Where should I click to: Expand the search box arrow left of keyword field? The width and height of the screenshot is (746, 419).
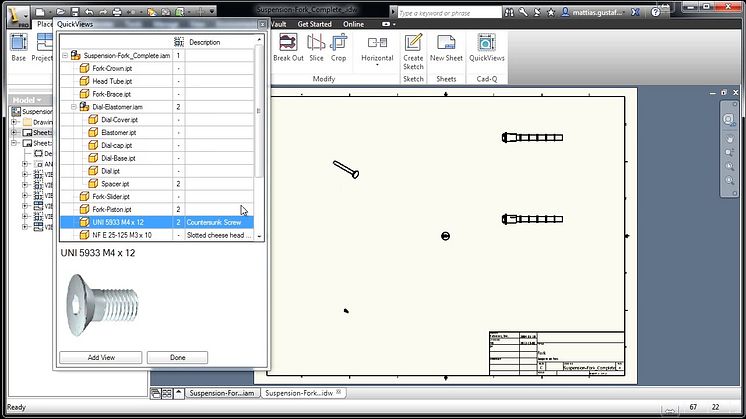click(x=393, y=12)
